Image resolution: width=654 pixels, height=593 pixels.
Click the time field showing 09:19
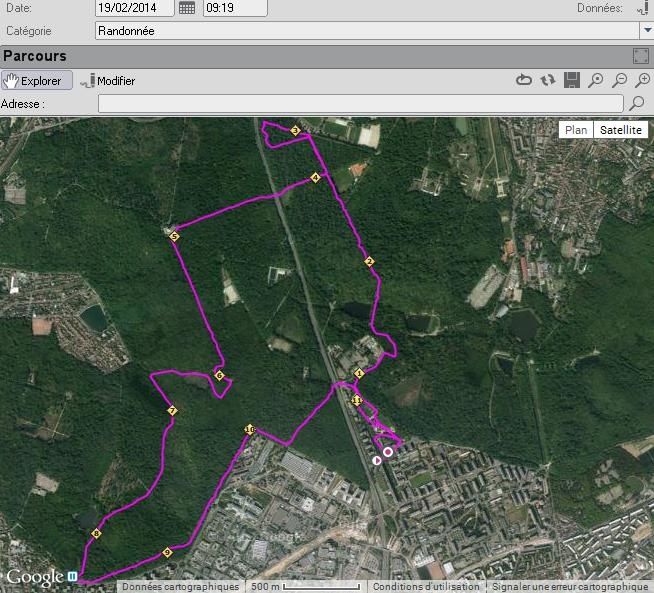coord(234,8)
